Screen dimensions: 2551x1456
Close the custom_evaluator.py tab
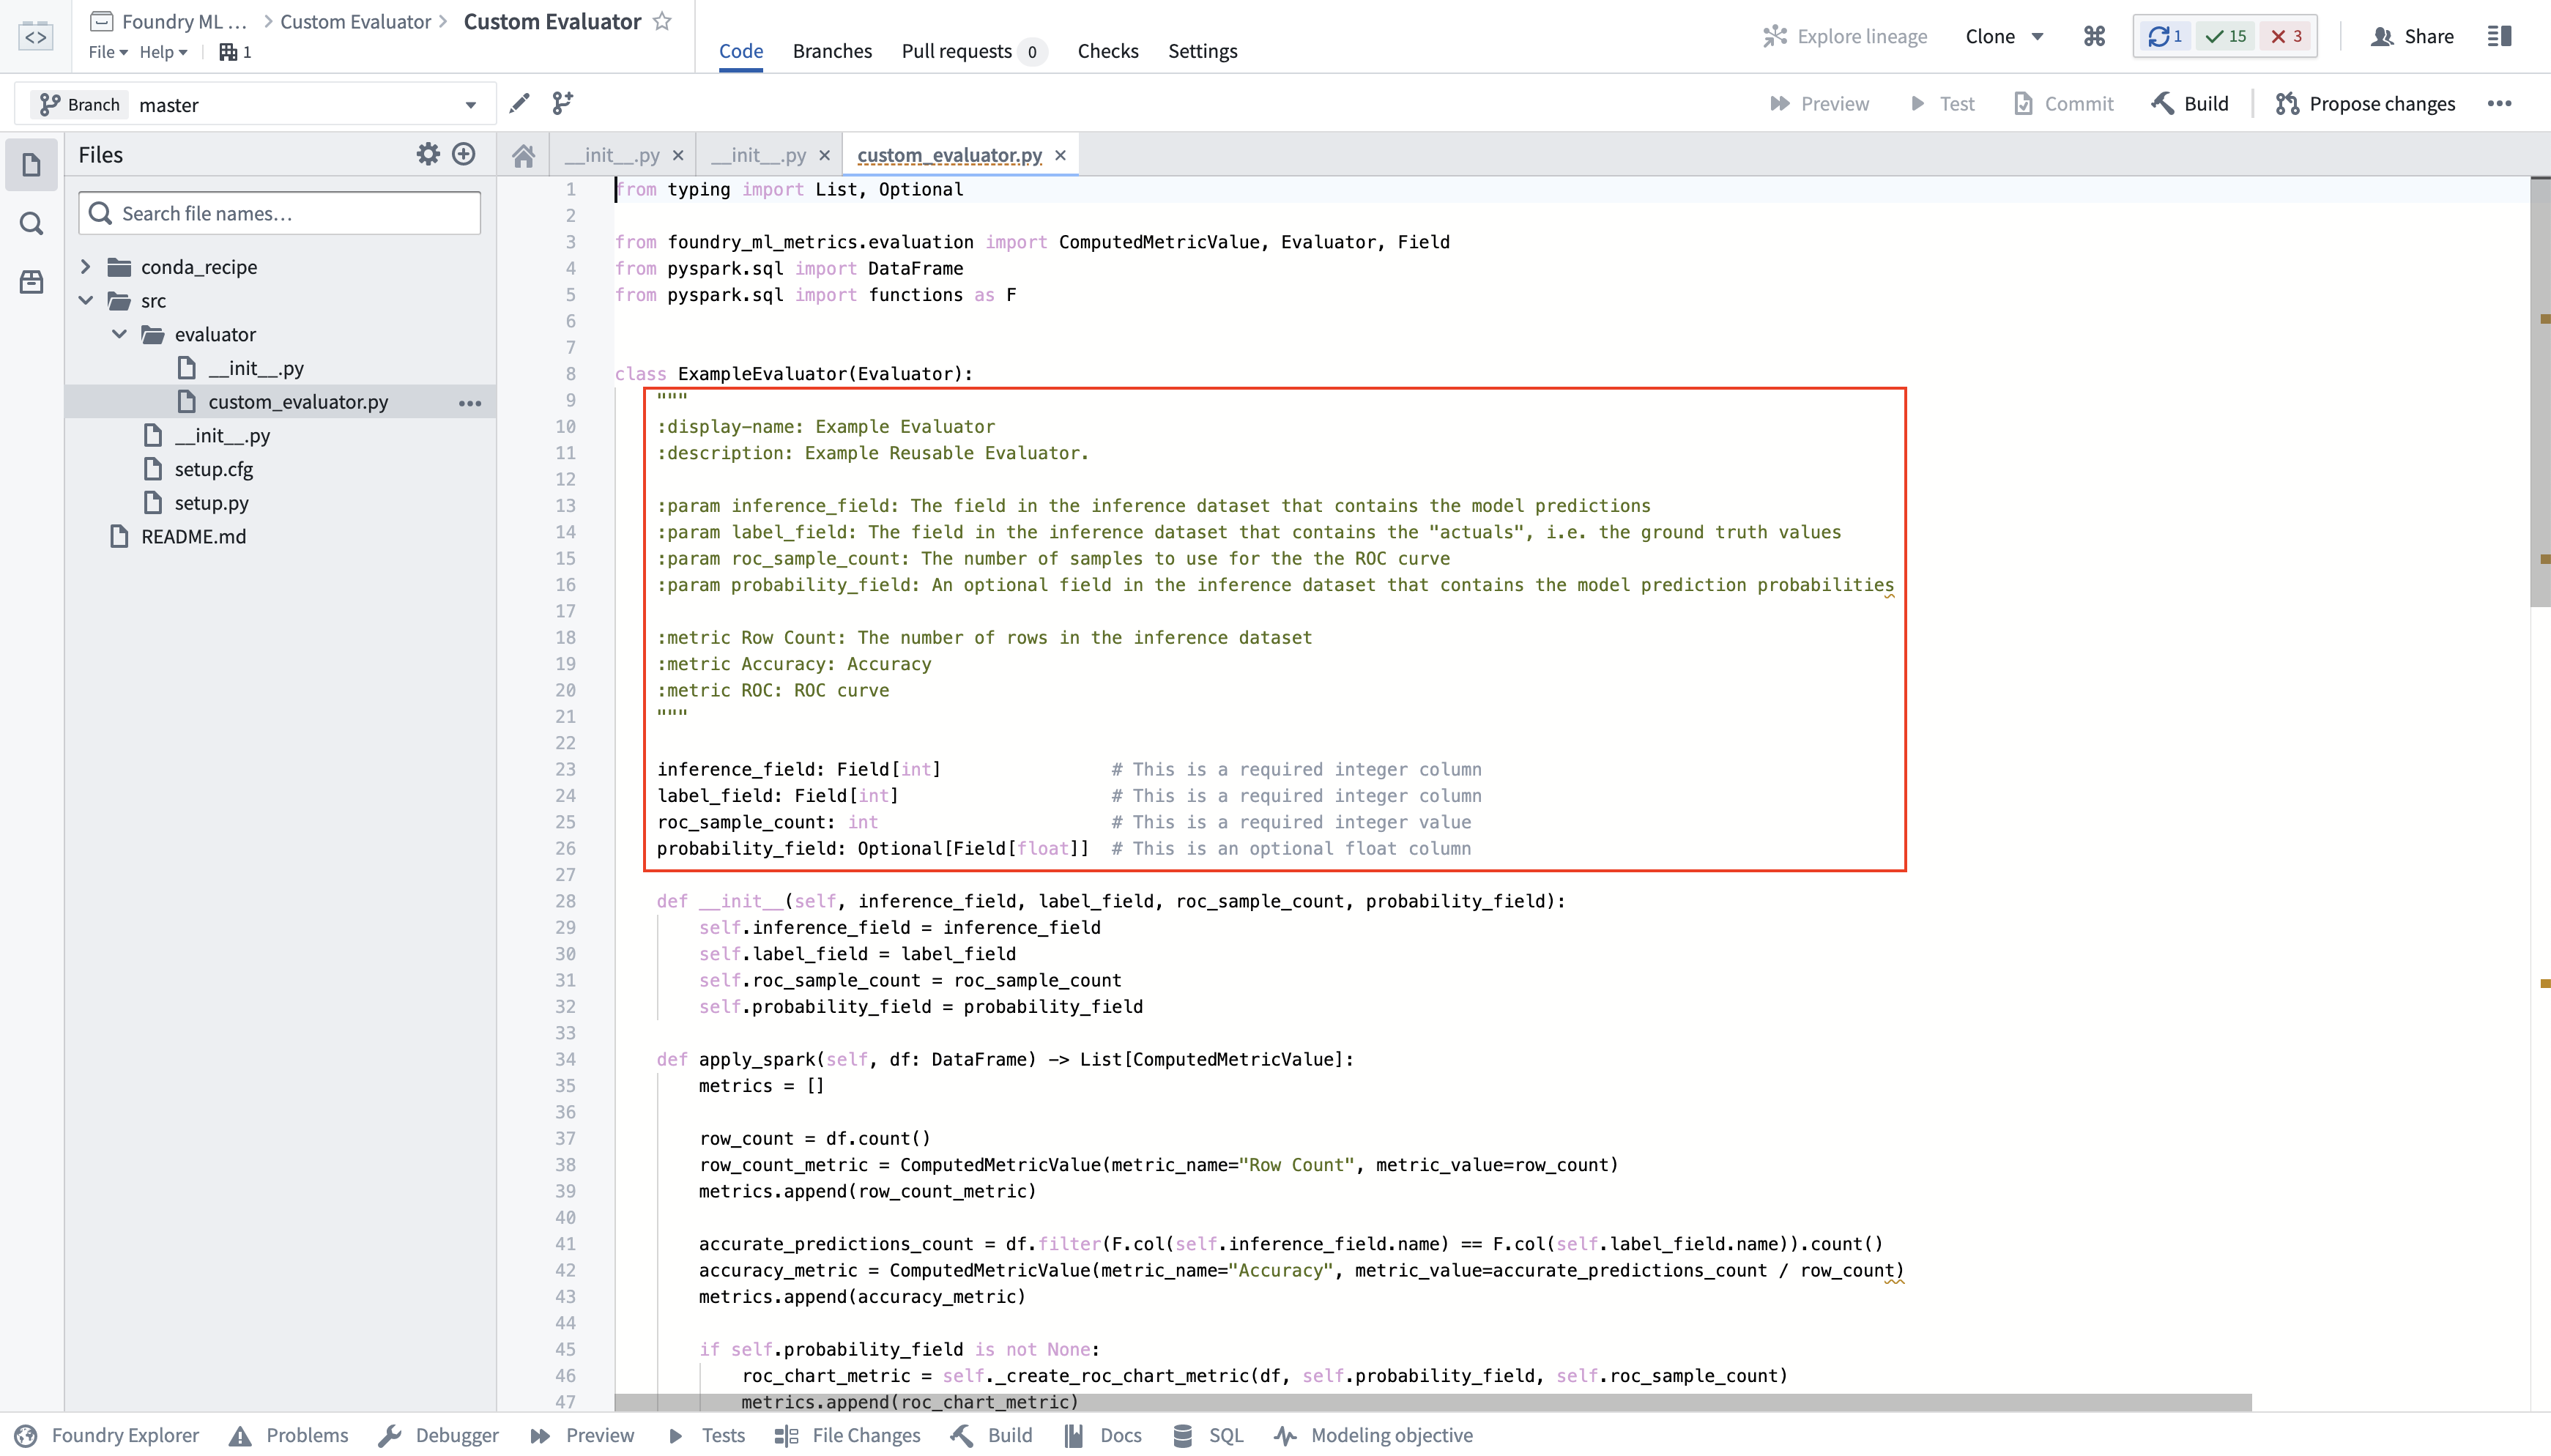1060,155
